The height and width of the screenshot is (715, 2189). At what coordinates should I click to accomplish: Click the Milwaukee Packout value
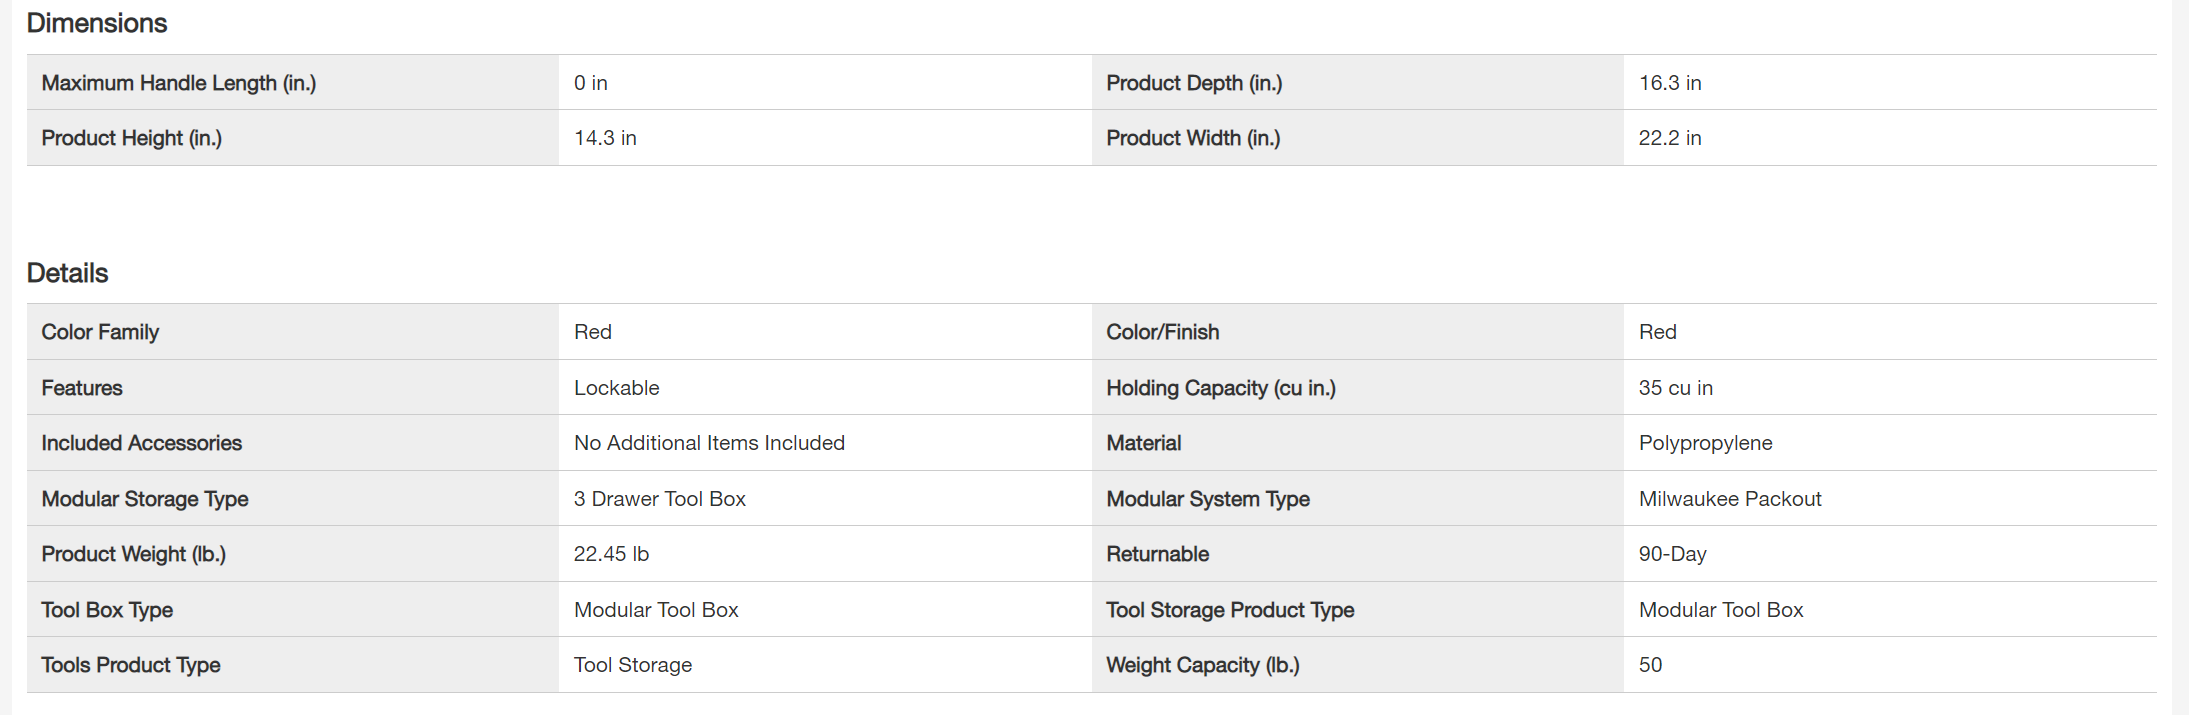(x=1730, y=499)
